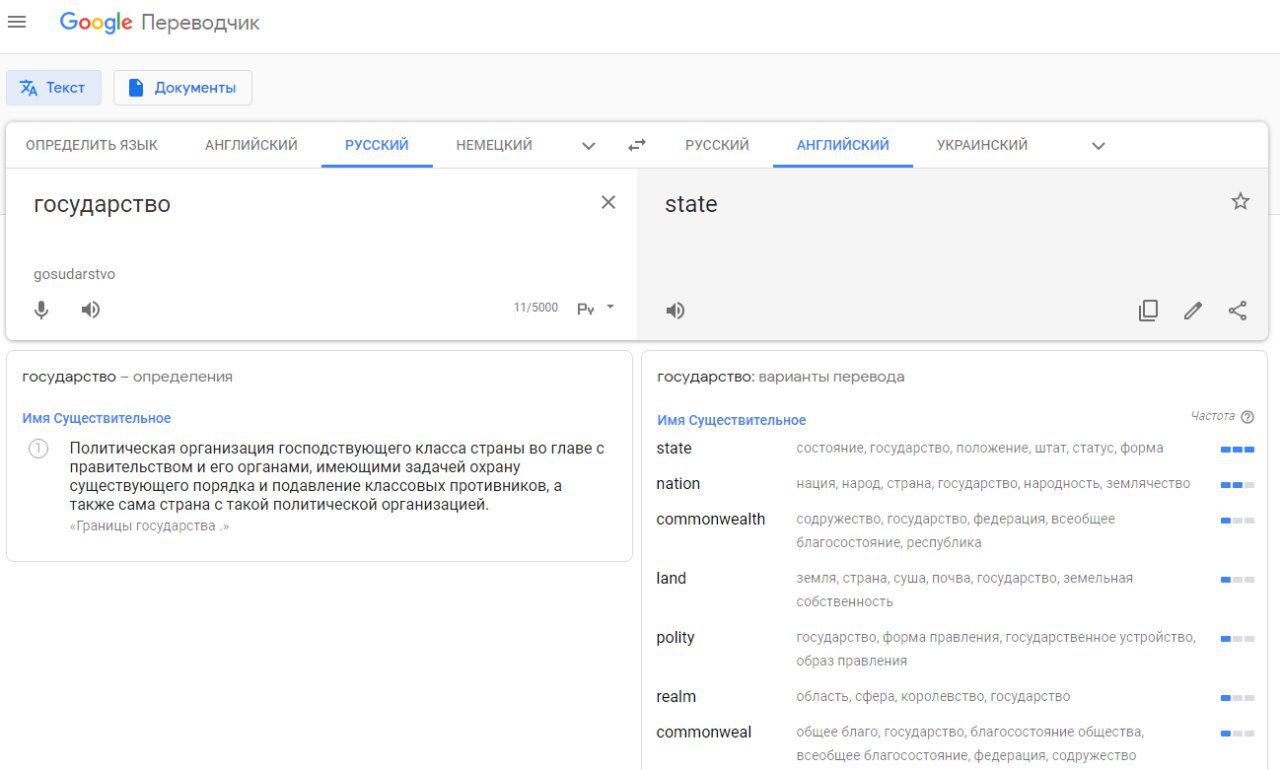Start voice input with microphone icon
The height and width of the screenshot is (770, 1280).
tap(41, 310)
